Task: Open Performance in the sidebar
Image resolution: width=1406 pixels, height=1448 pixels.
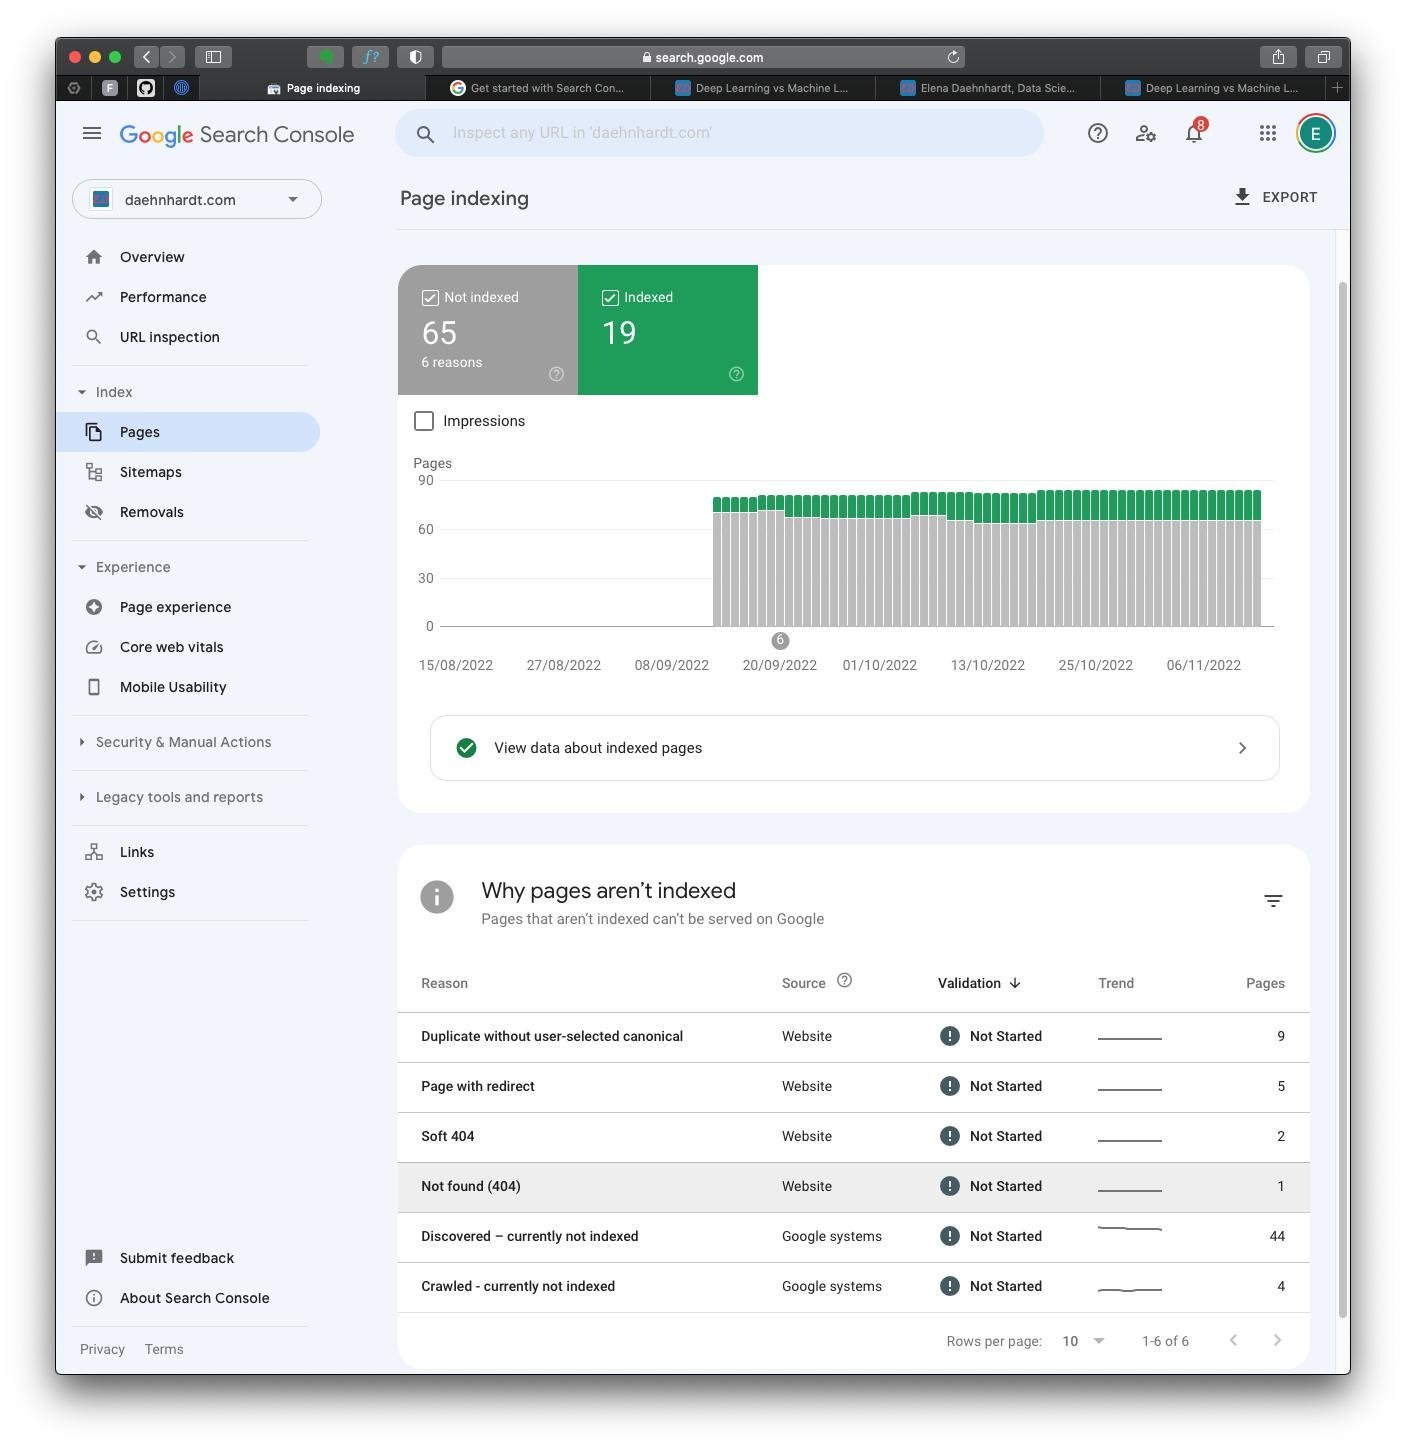Action: [x=188, y=297]
